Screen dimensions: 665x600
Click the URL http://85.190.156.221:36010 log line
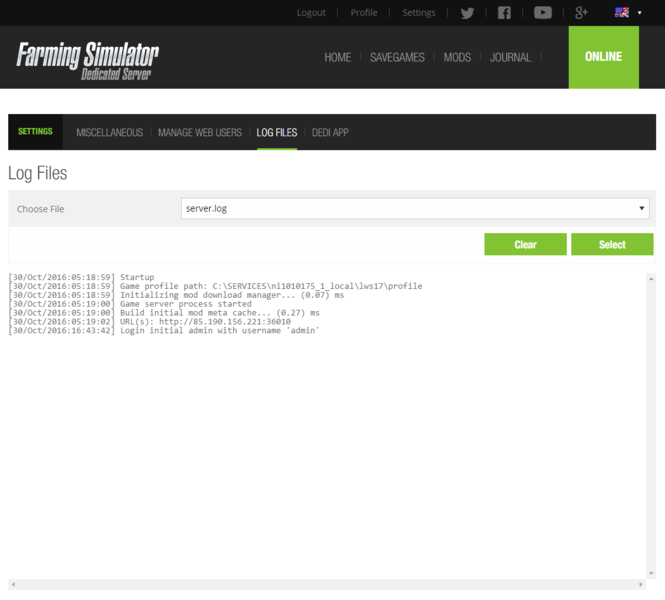150,322
